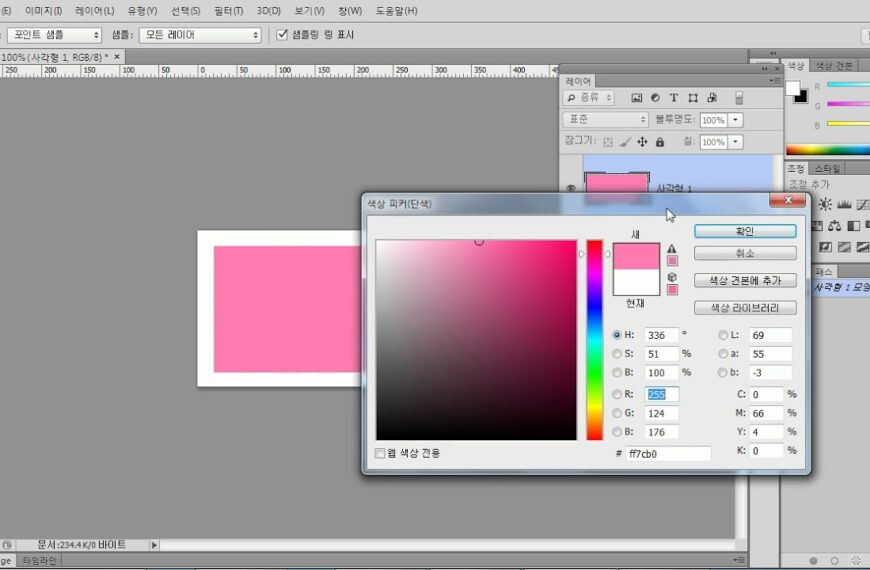Click 색상 견본에 추가 button
Viewport: 870px width, 570px height.
745,280
